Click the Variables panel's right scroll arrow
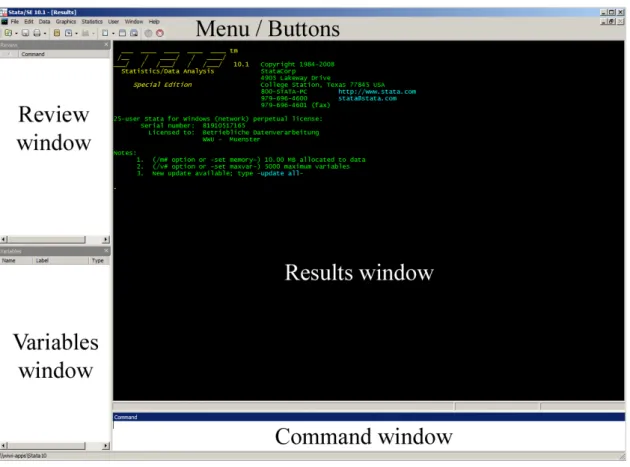This screenshot has width=630, height=467. click(x=106, y=446)
